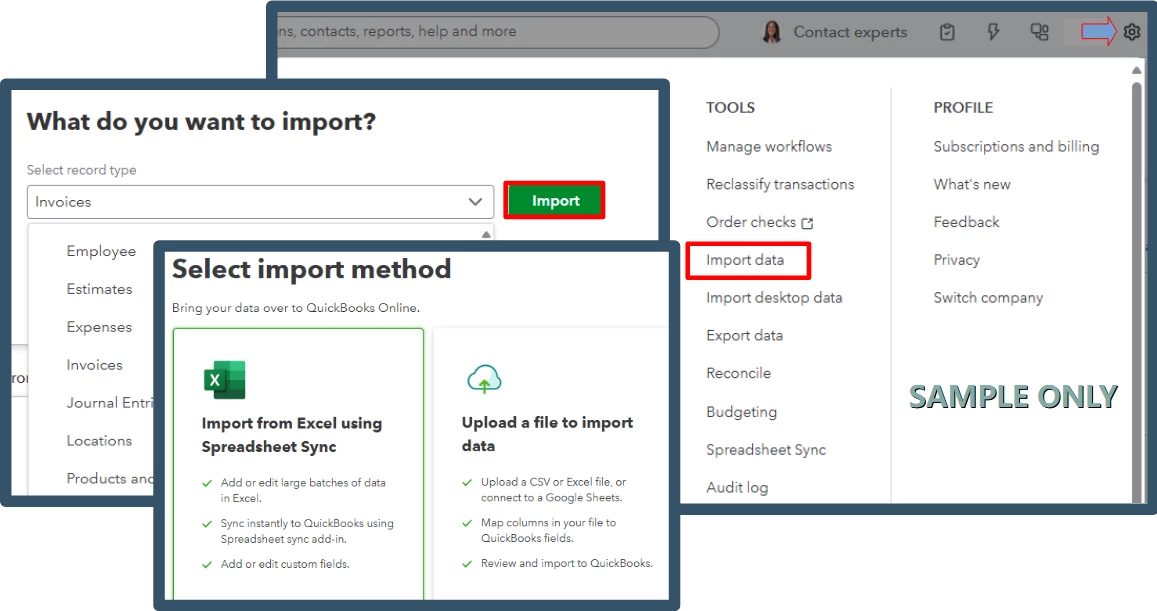This screenshot has width=1157, height=611.
Task: Open Feedback under Profile
Action: (x=967, y=222)
